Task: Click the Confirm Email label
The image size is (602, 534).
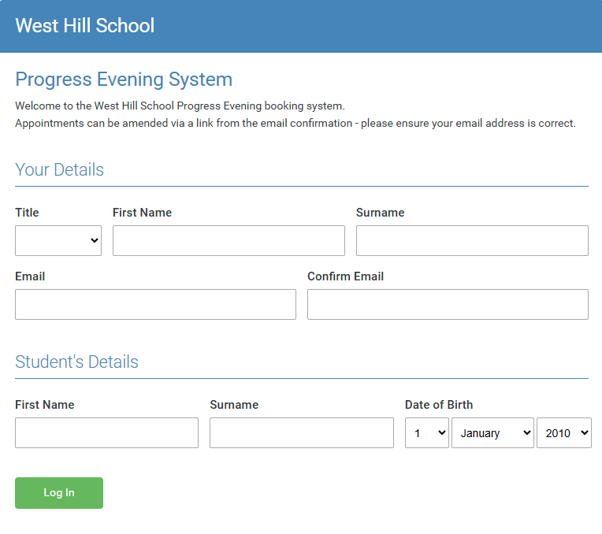Action: [346, 276]
